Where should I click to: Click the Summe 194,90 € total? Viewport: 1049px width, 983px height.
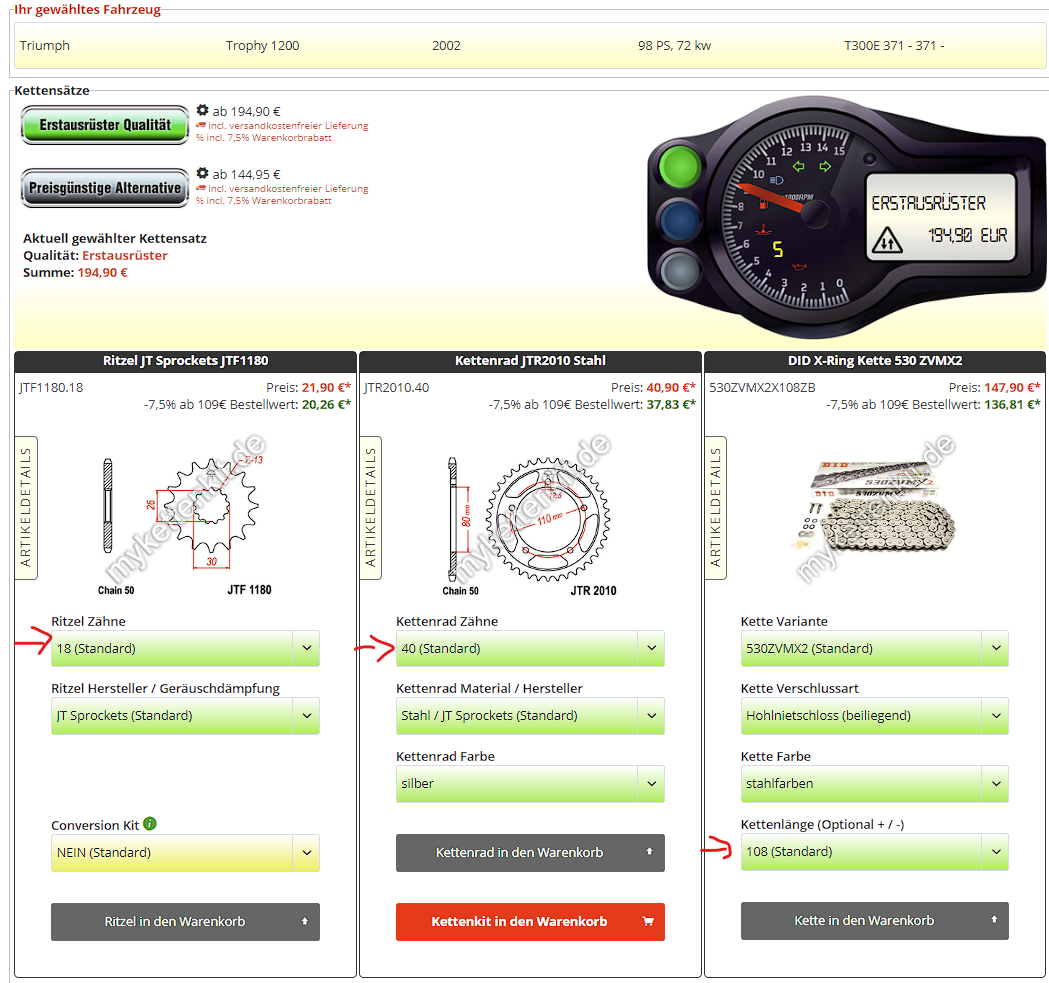[76, 272]
